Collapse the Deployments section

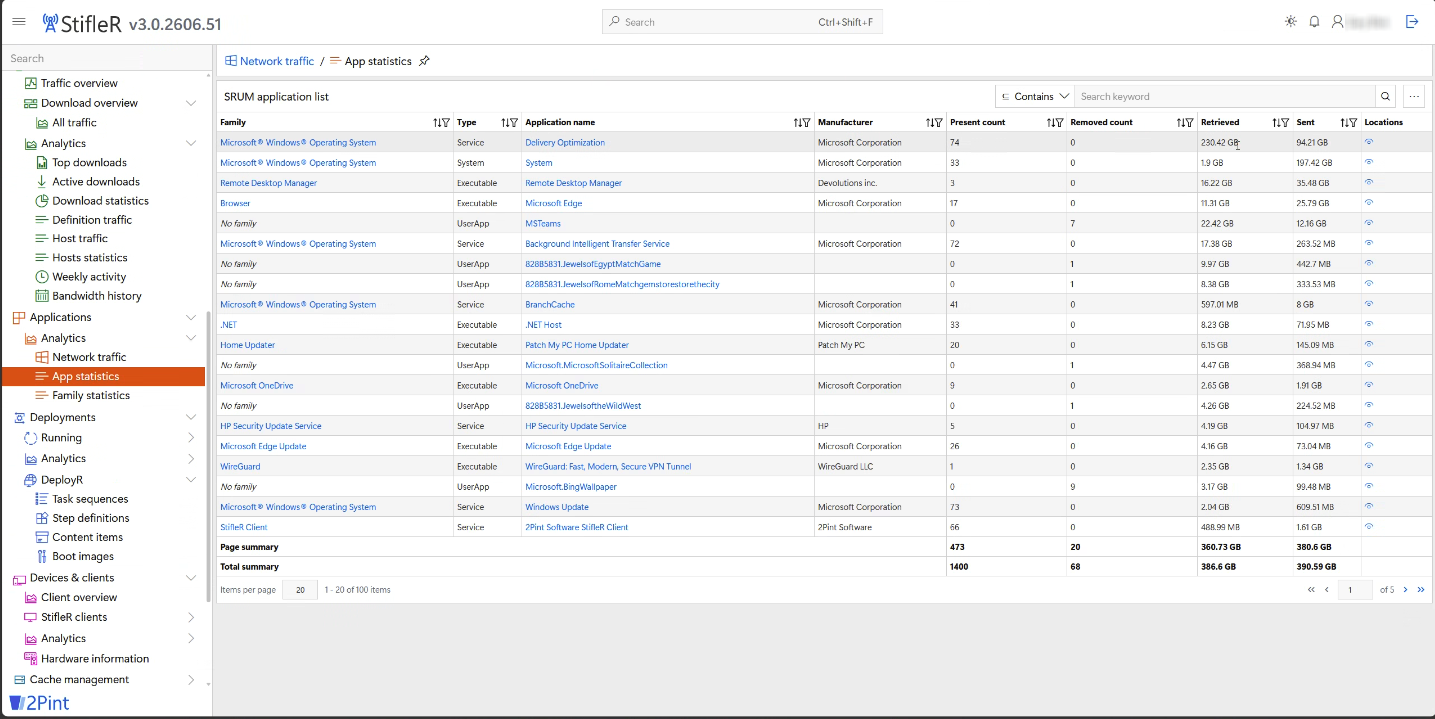[x=191, y=417]
